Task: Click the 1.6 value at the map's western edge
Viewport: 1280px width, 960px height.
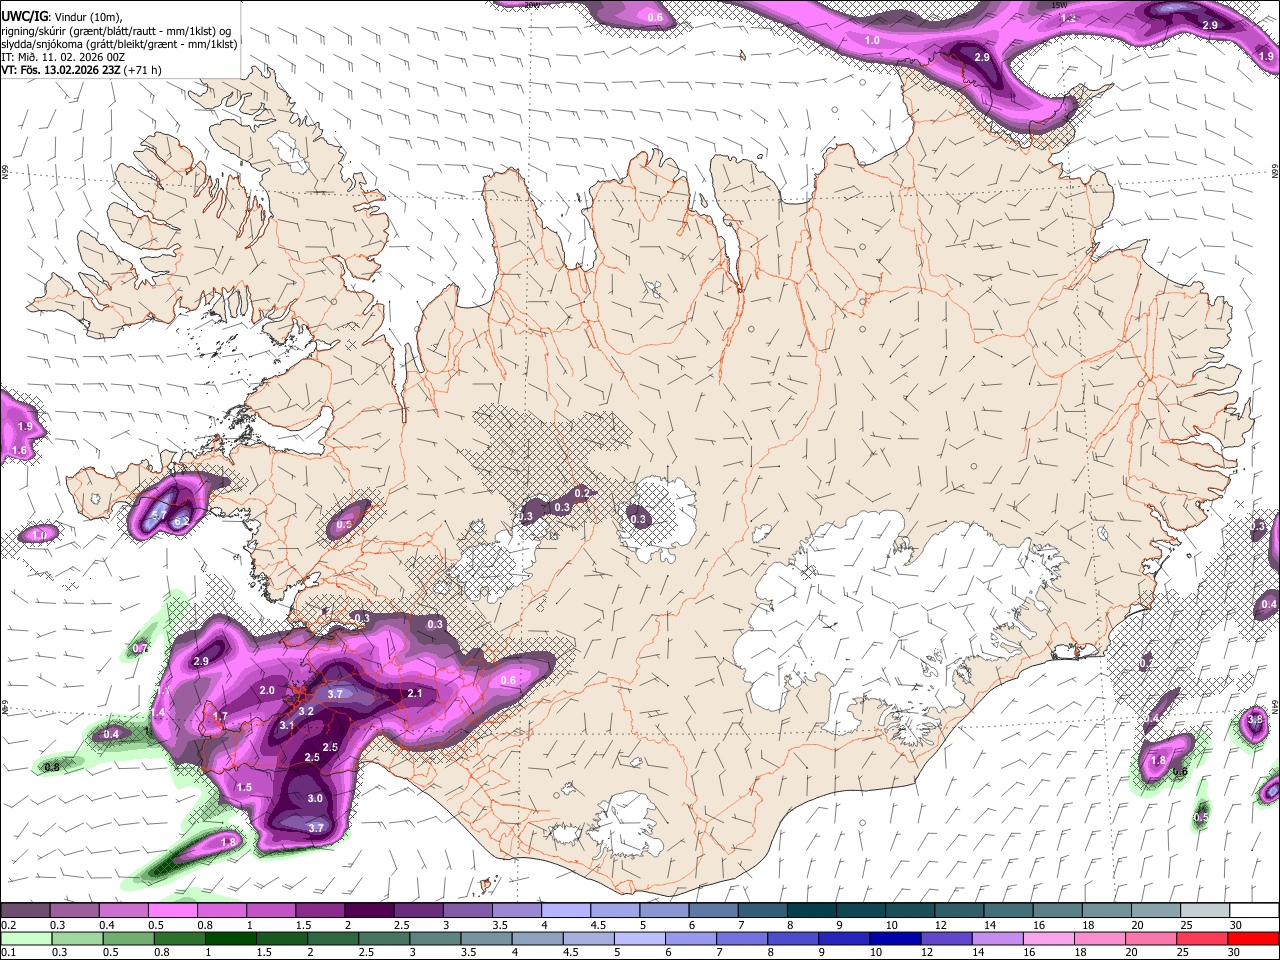Action: [x=19, y=451]
